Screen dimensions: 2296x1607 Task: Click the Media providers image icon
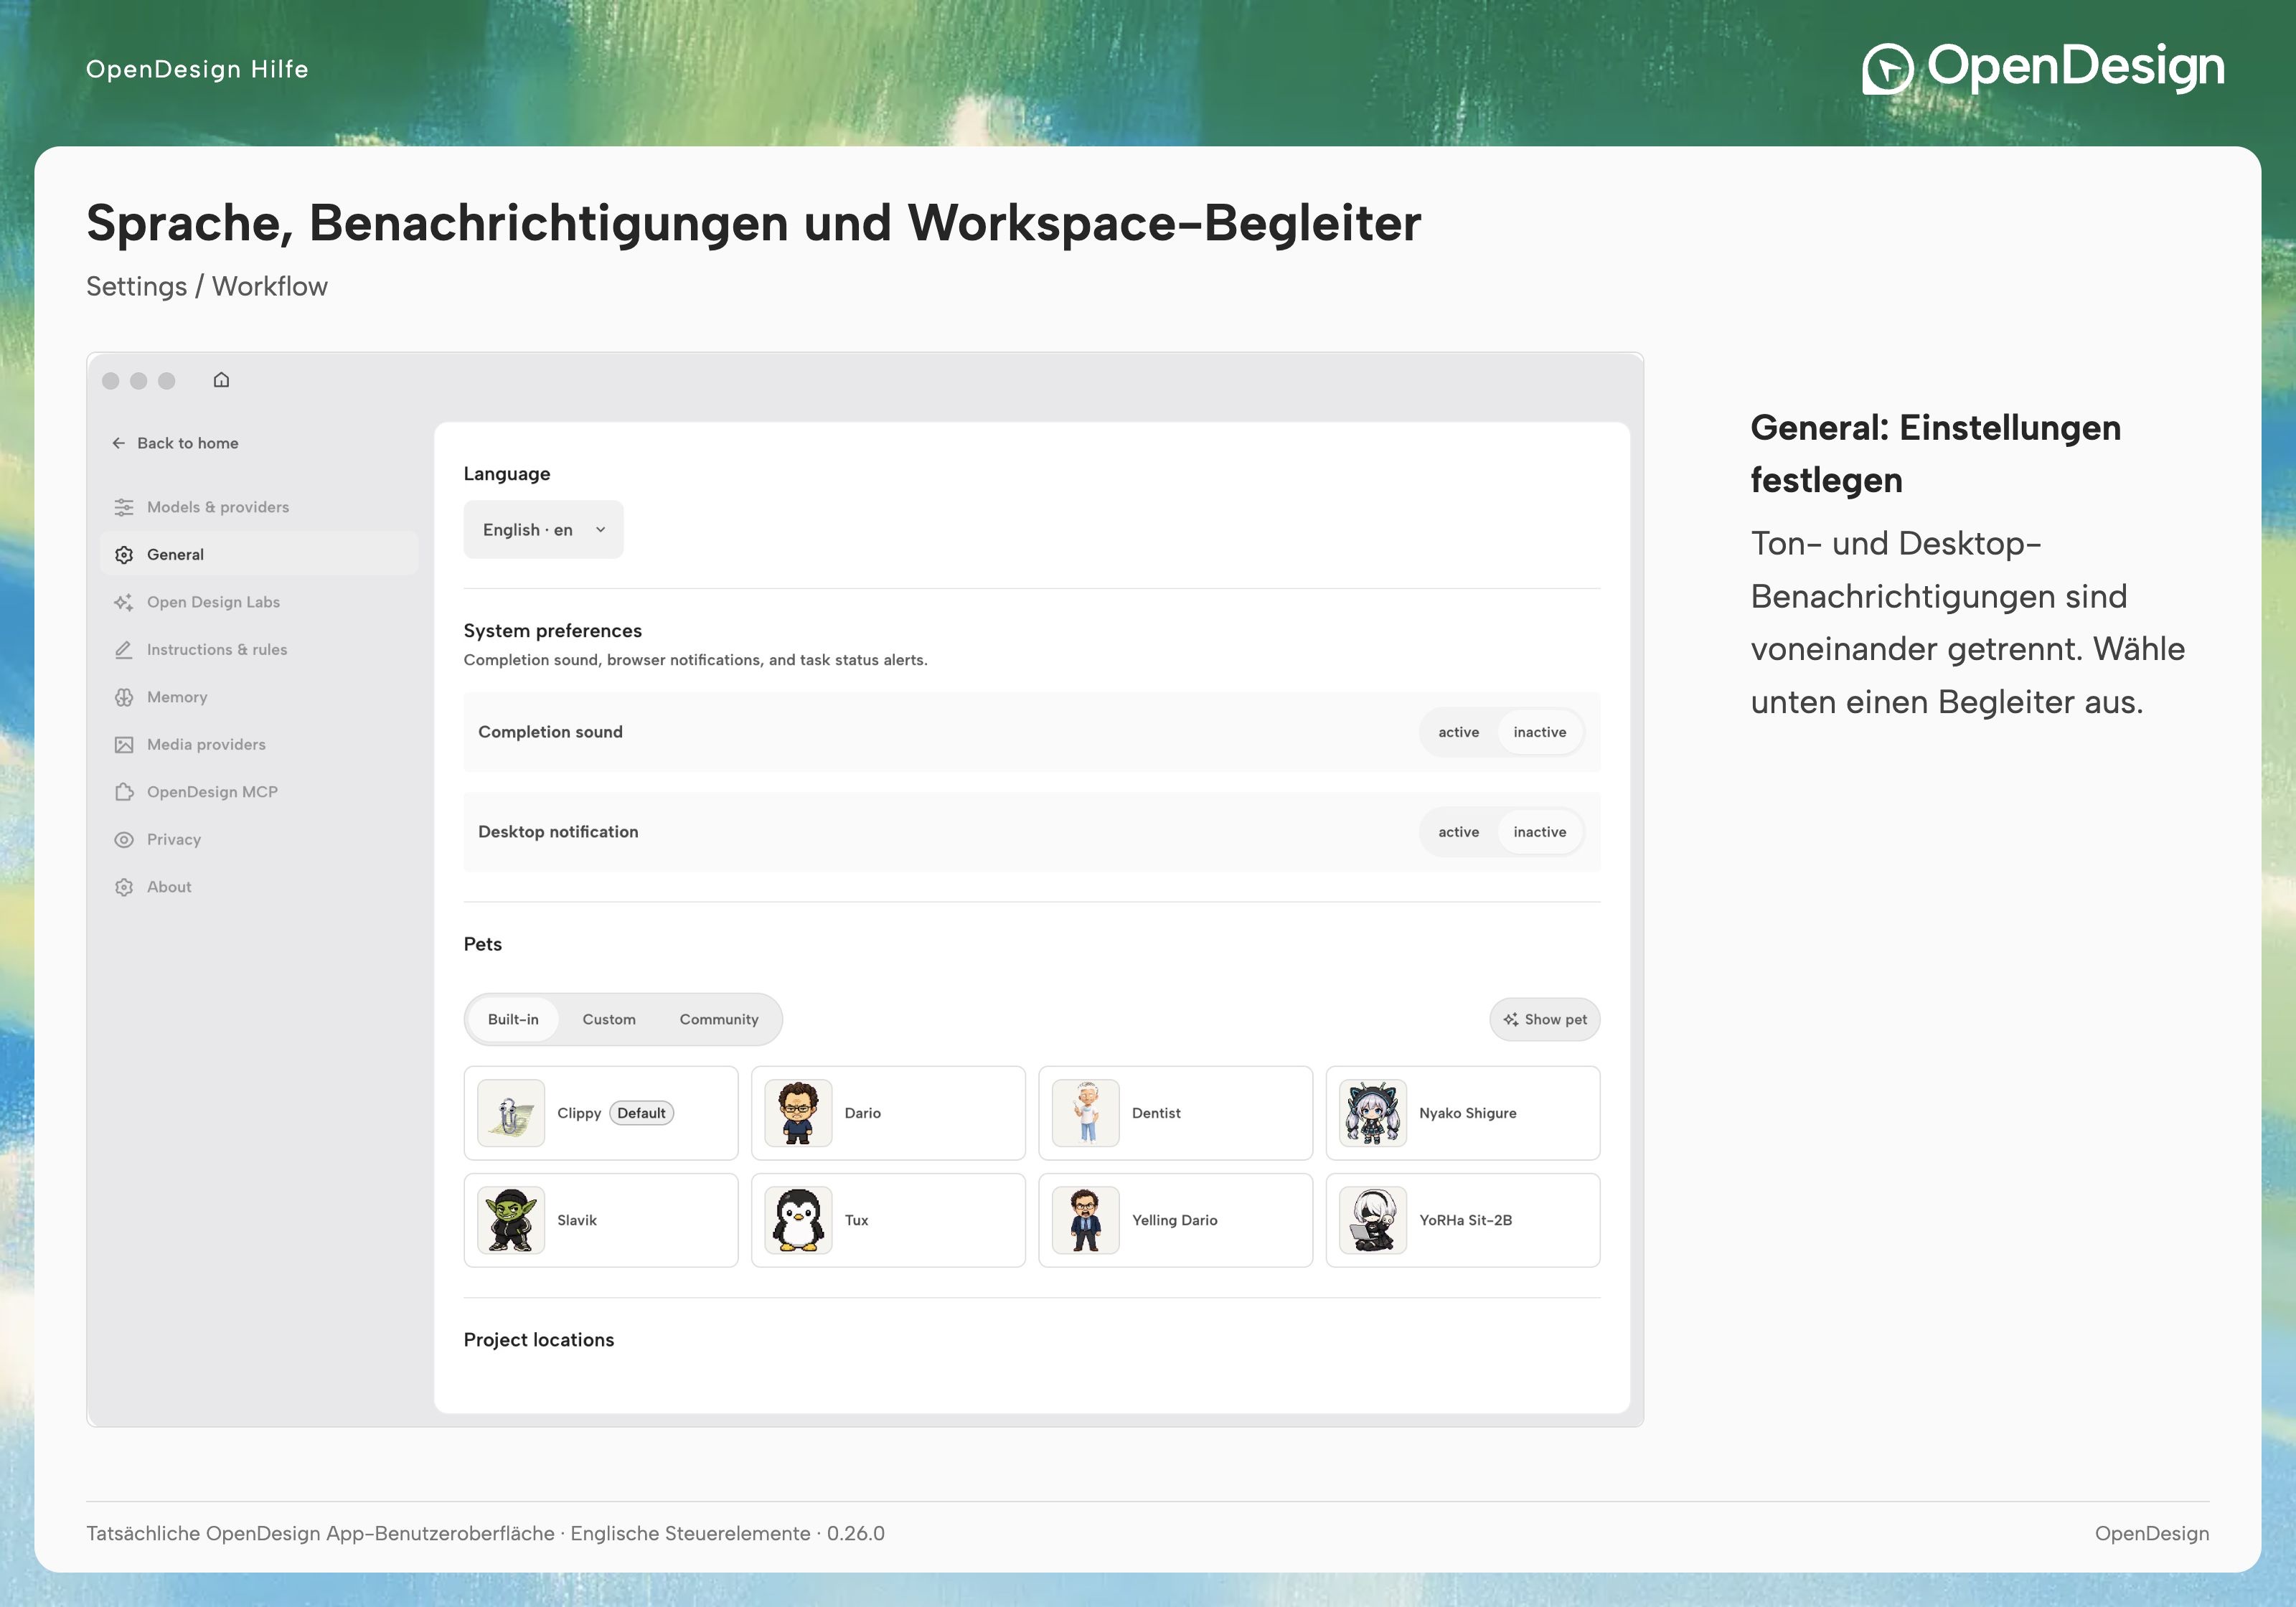(x=124, y=745)
